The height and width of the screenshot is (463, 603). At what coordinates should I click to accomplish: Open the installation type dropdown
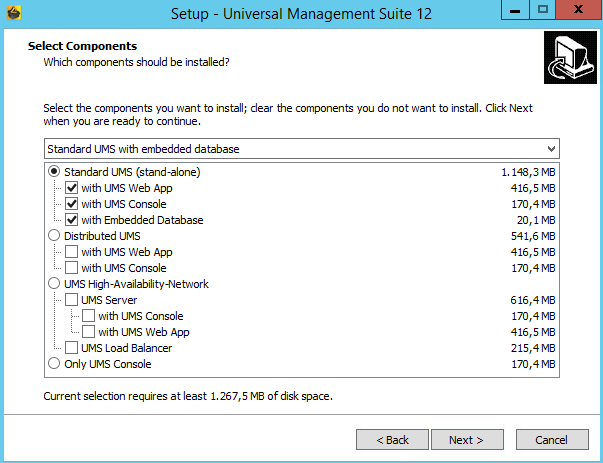(301, 149)
